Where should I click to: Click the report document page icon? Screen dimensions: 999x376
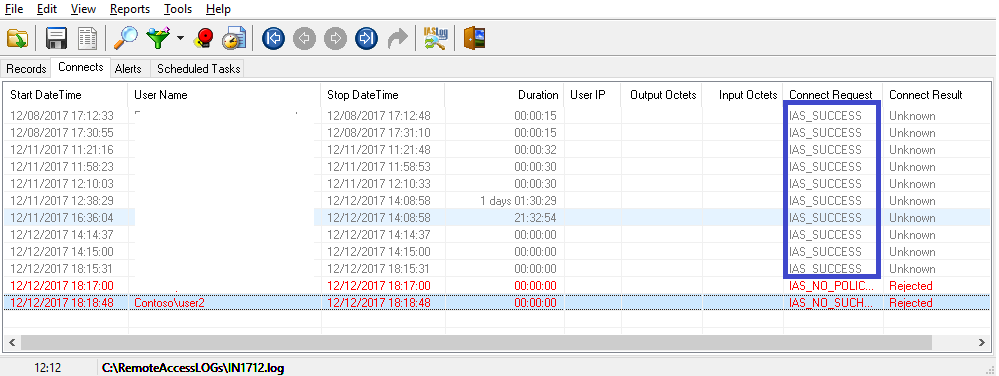tap(87, 38)
